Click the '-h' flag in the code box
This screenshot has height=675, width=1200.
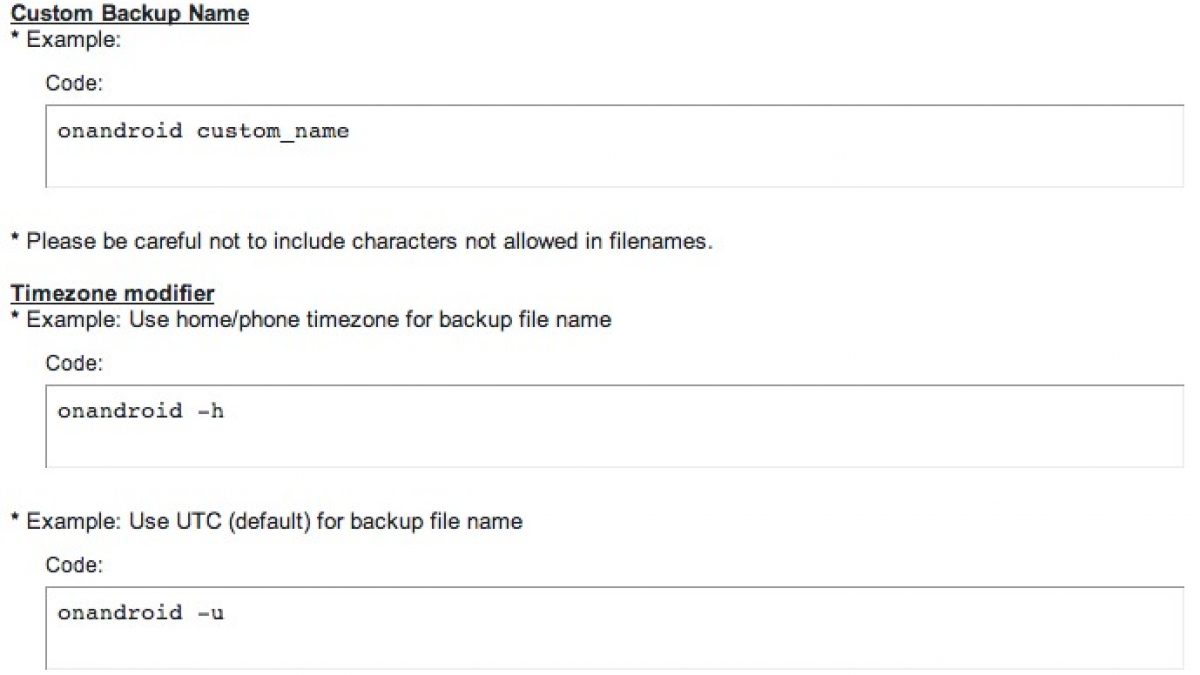(x=210, y=411)
